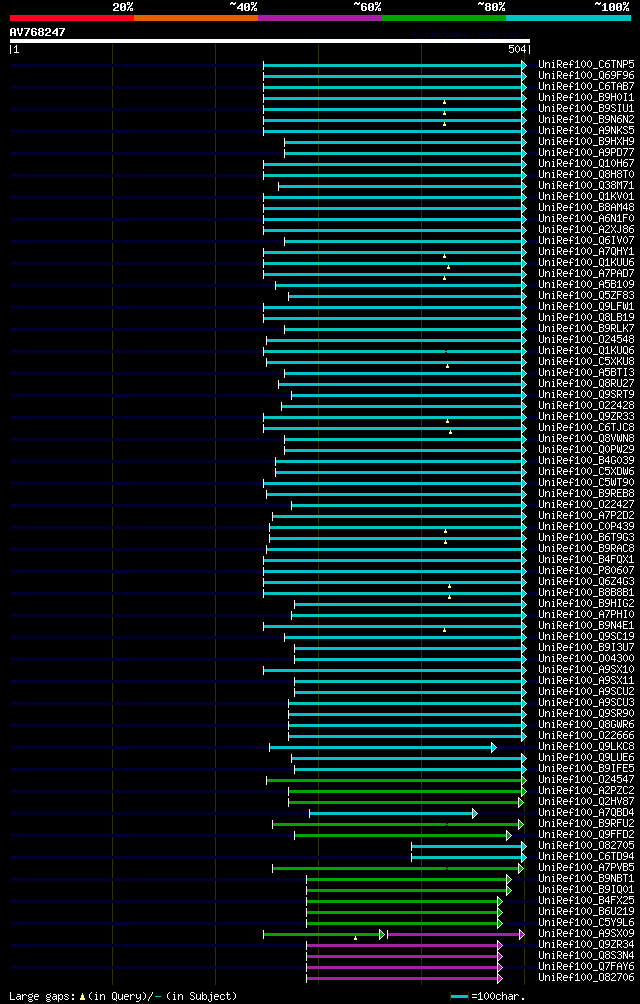
Task: Select the UniRef100_B9N4E1 label
Action: tap(586, 627)
